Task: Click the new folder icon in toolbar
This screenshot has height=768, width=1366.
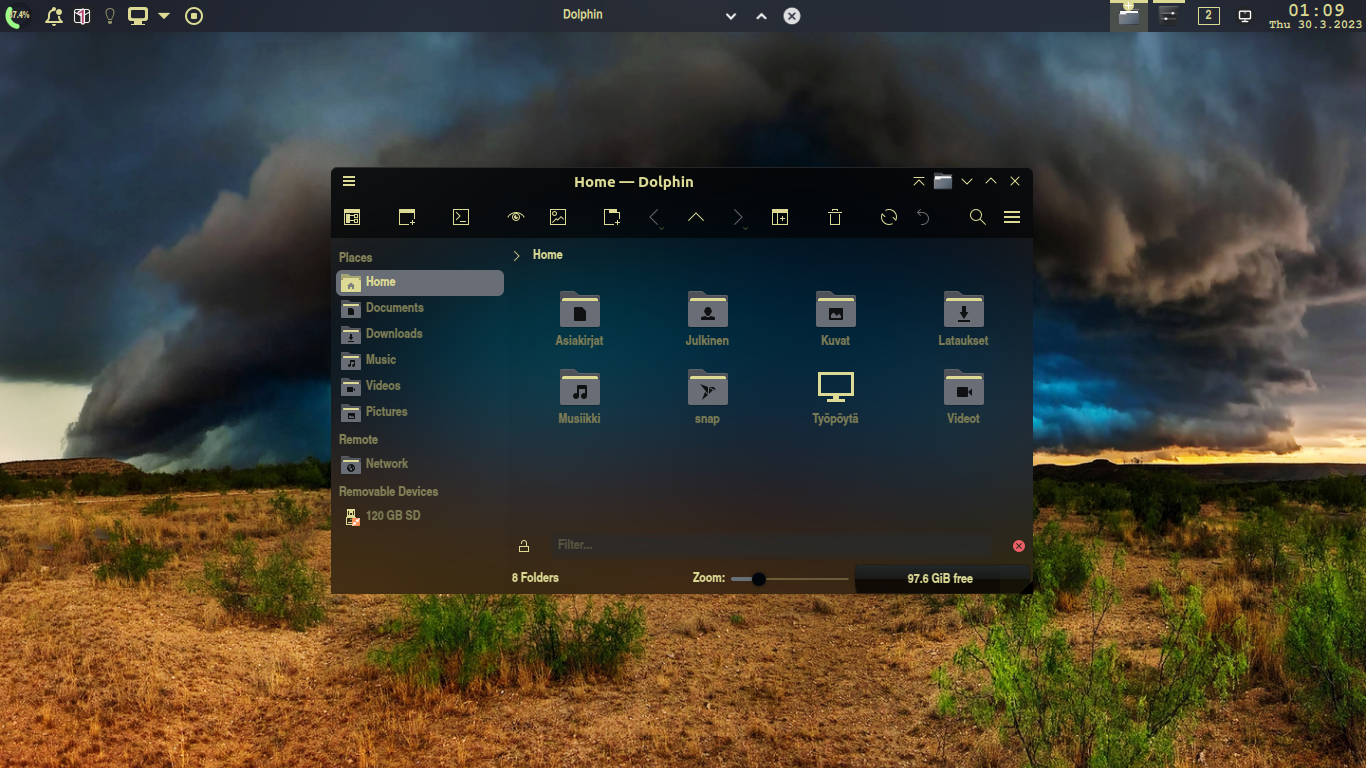Action: pyautogui.click(x=612, y=217)
